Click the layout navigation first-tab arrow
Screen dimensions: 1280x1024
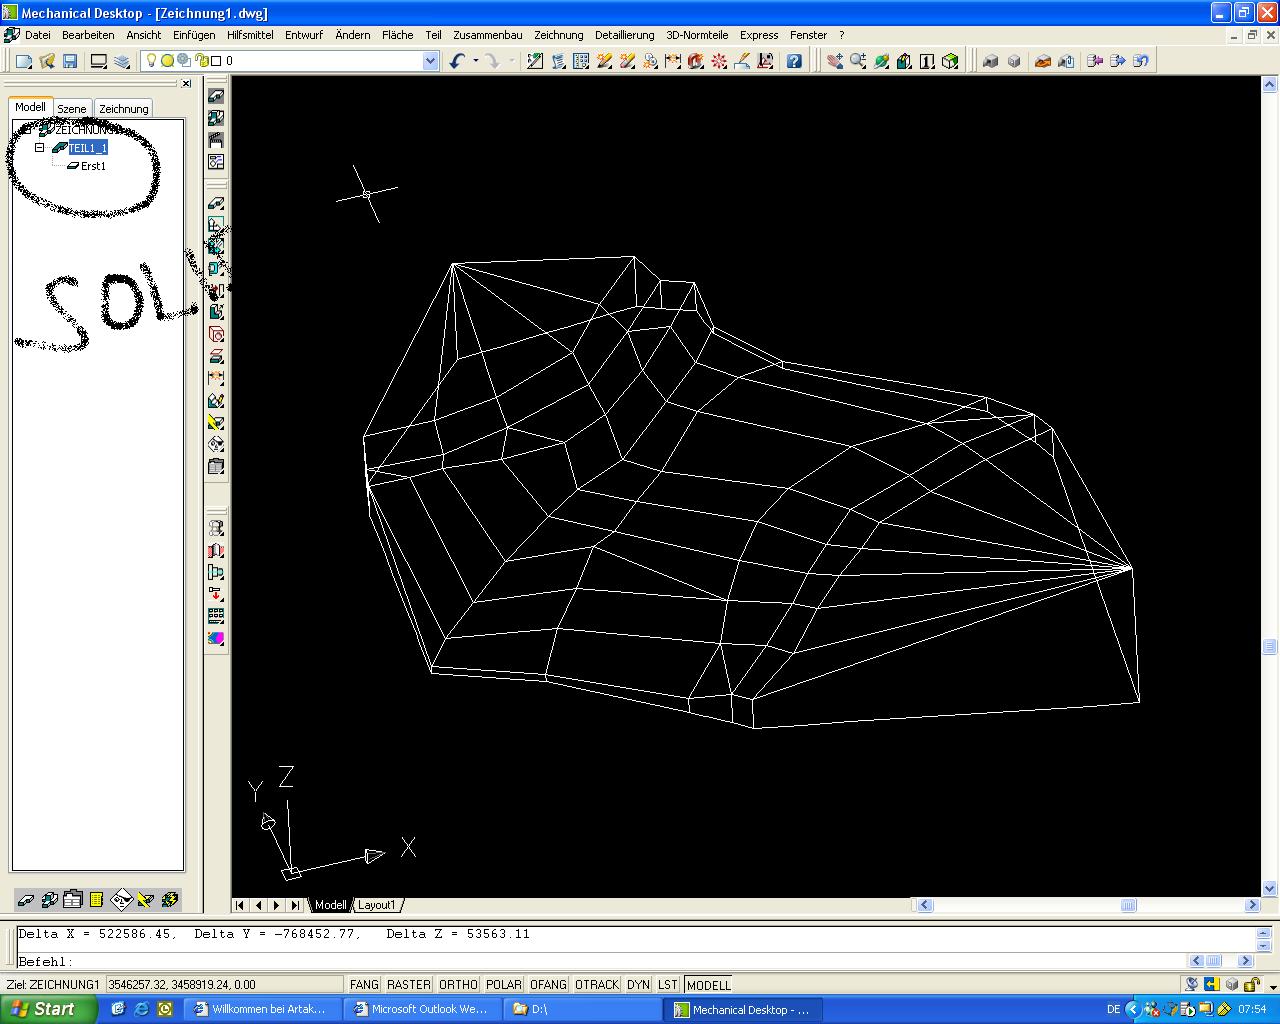pos(240,905)
